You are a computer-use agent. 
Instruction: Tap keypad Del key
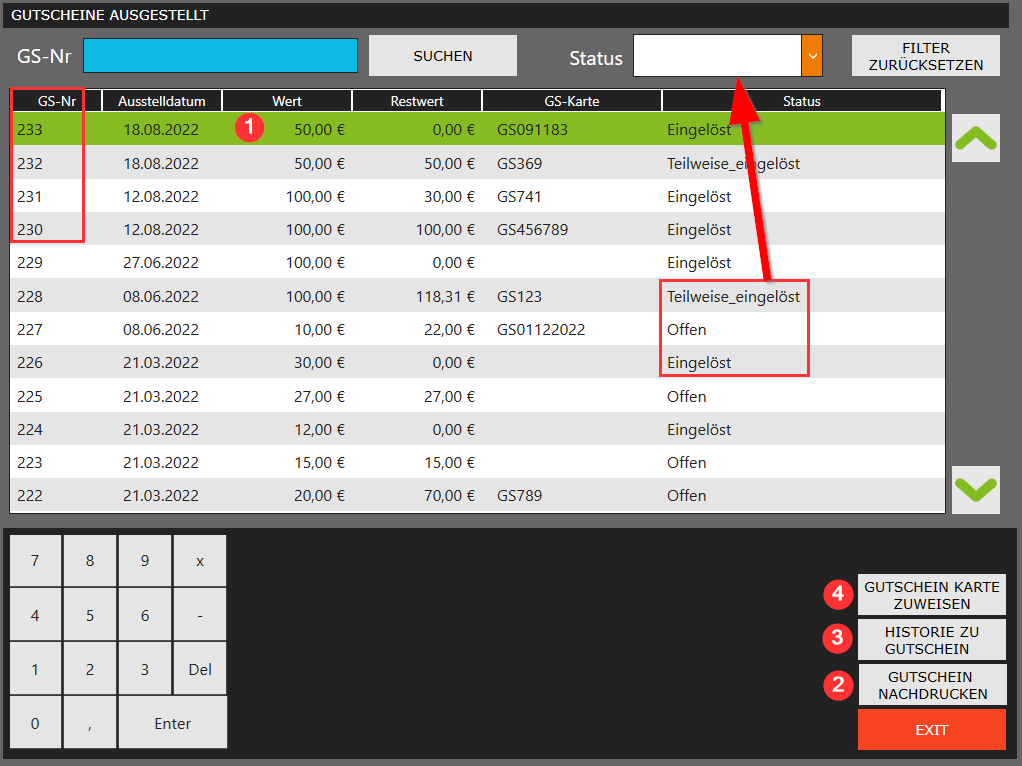(200, 670)
